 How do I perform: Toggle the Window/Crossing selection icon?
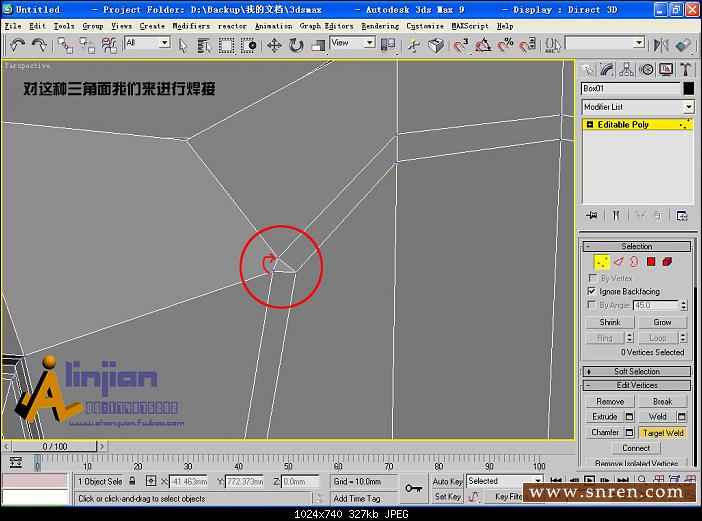[x=248, y=45]
